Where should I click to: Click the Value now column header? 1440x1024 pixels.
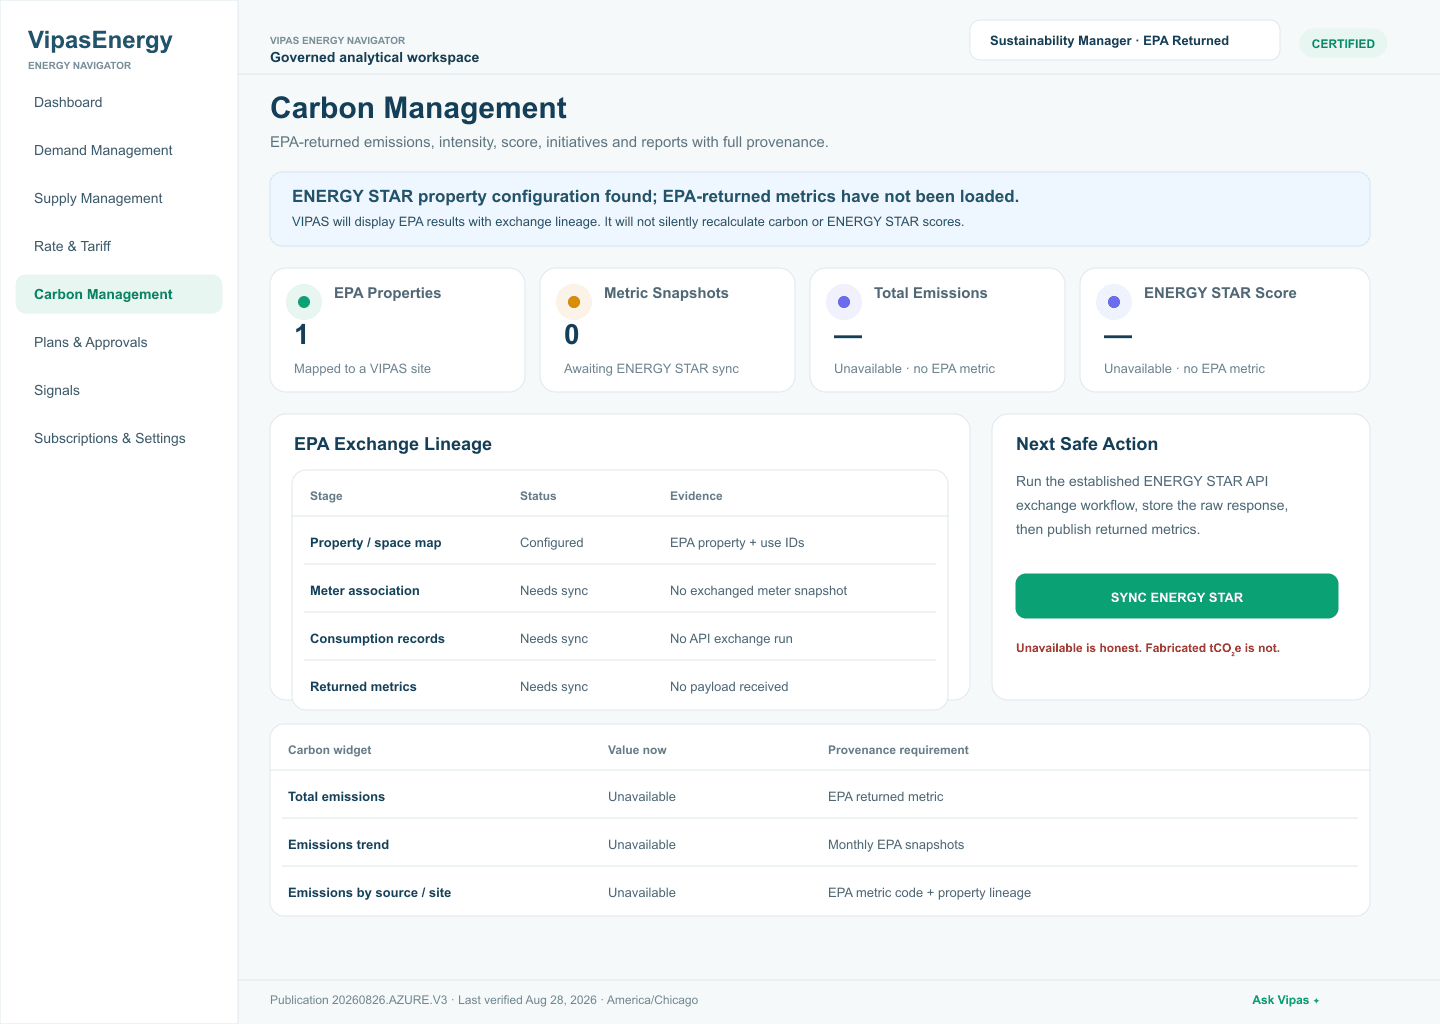[x=637, y=750]
